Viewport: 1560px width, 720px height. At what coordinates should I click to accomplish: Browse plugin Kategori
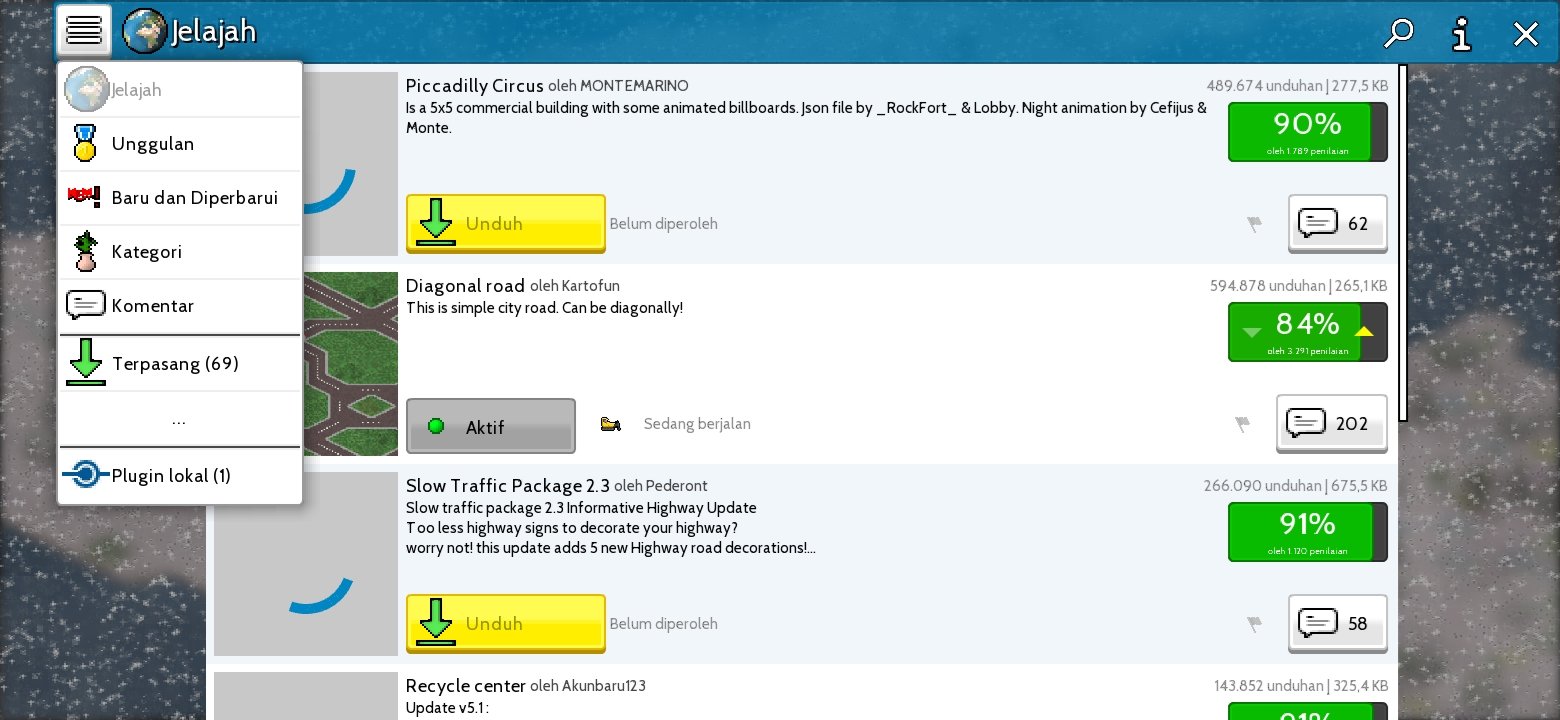point(180,252)
